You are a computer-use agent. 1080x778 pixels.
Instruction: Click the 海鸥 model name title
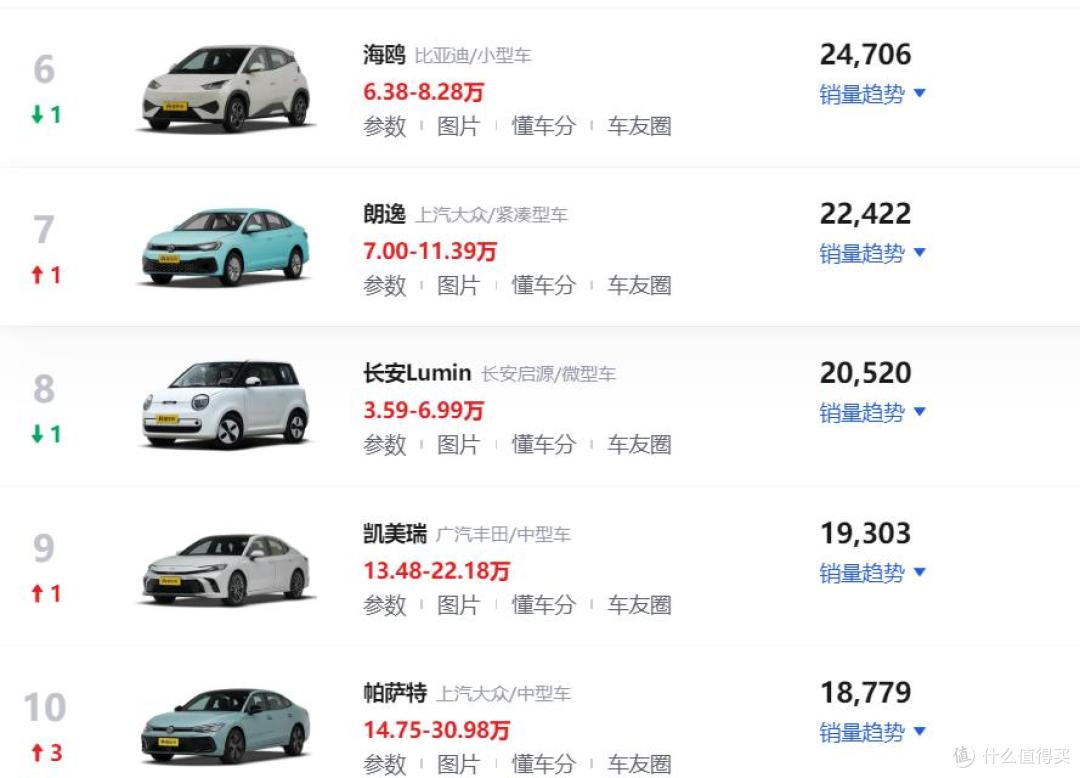point(384,54)
